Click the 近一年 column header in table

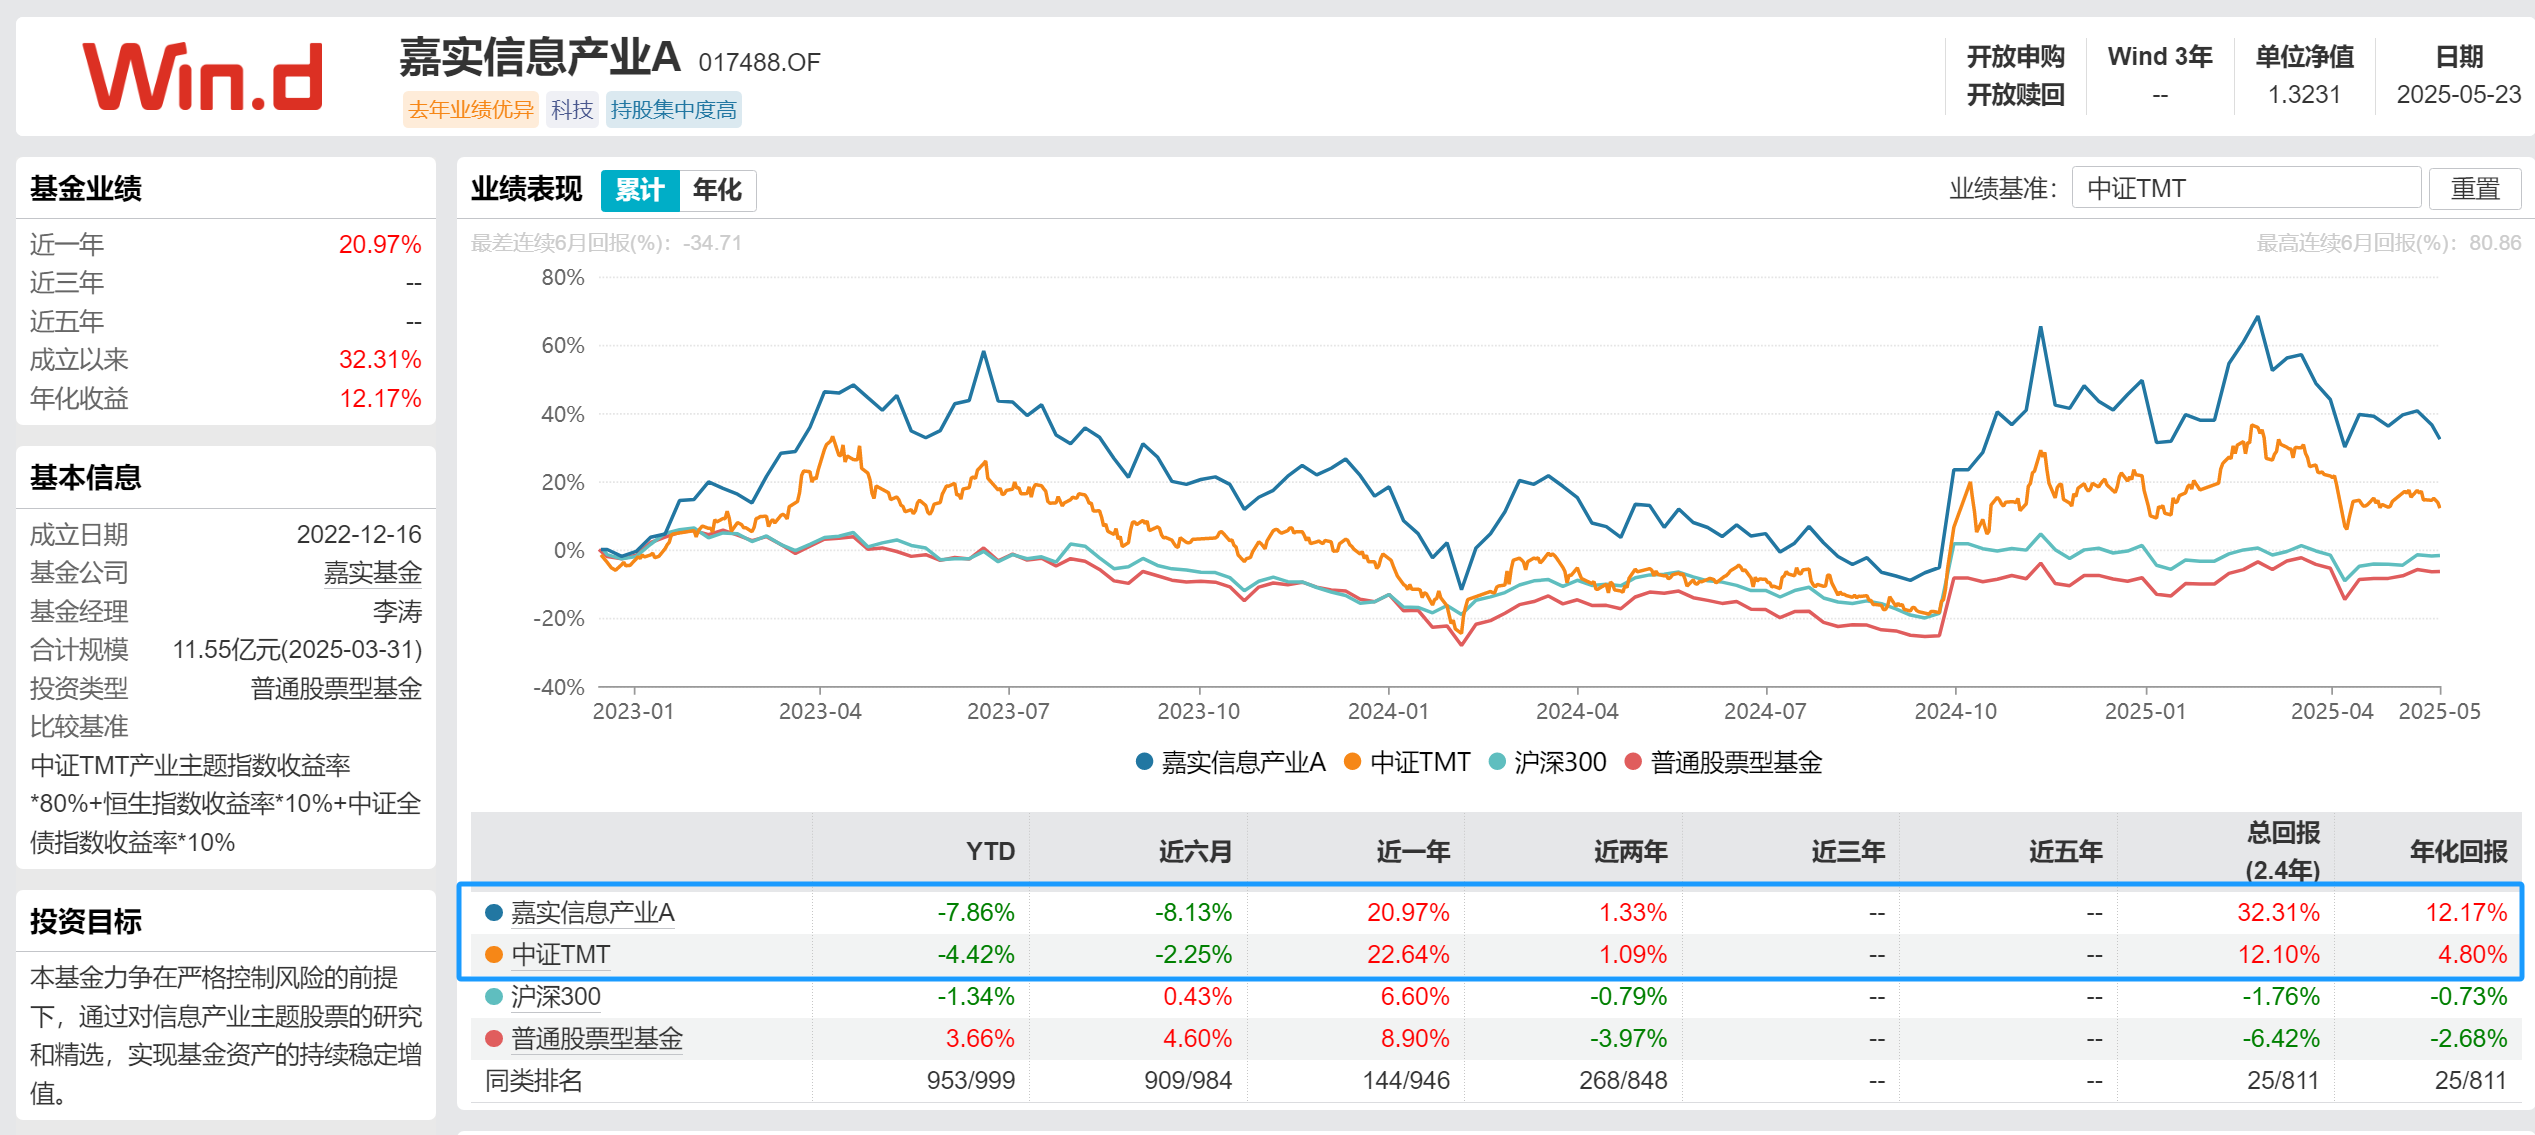tap(1413, 851)
